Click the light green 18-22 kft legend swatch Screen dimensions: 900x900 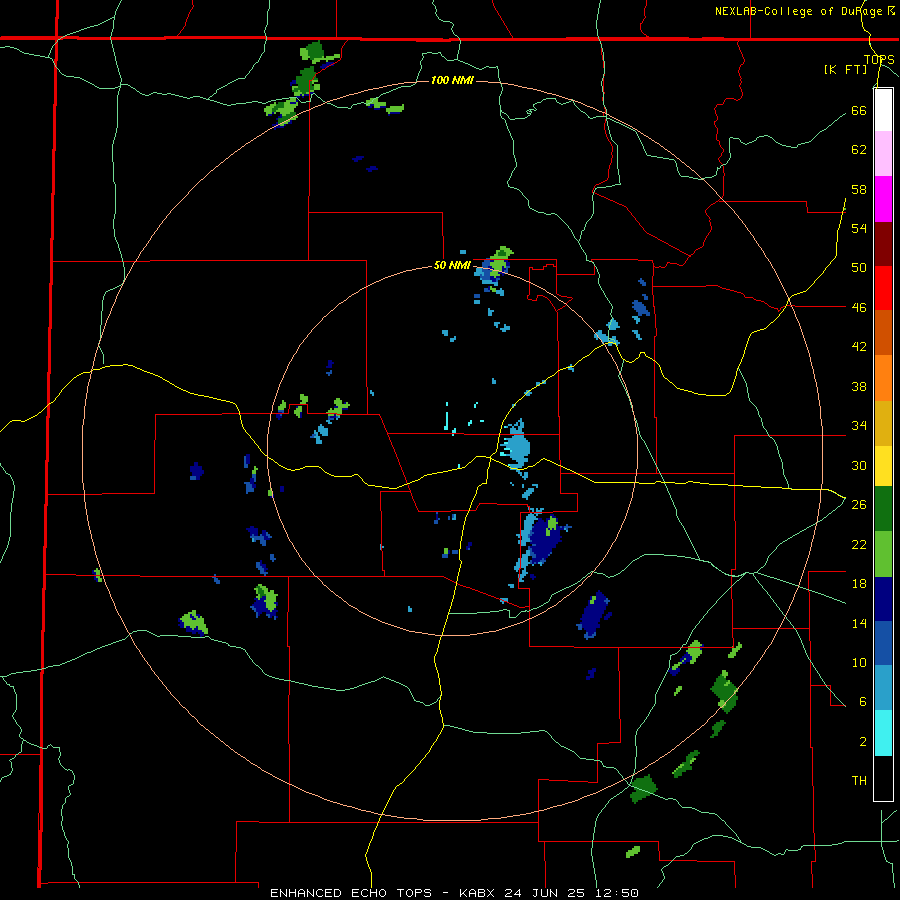coord(883,554)
